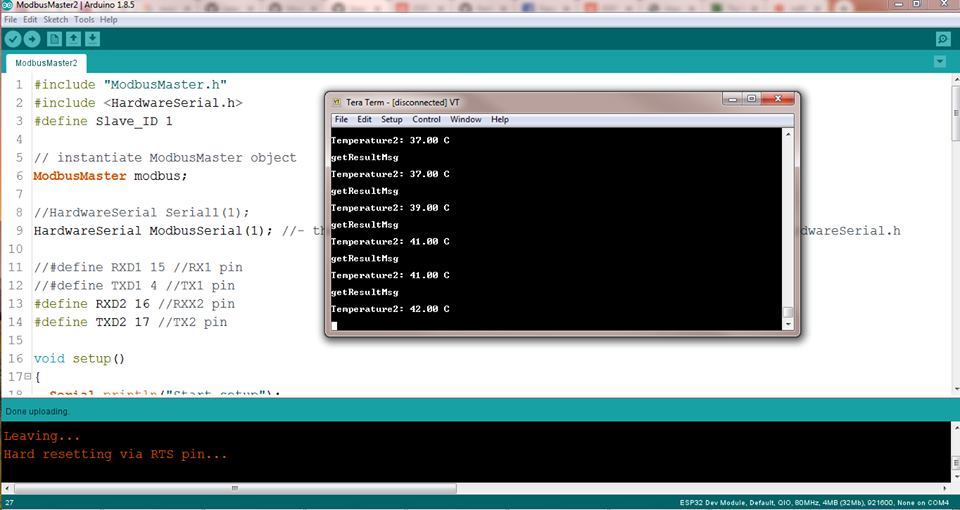Viewport: 960px width, 510px height.
Task: Minimize the Tera Term window
Action: click(732, 99)
